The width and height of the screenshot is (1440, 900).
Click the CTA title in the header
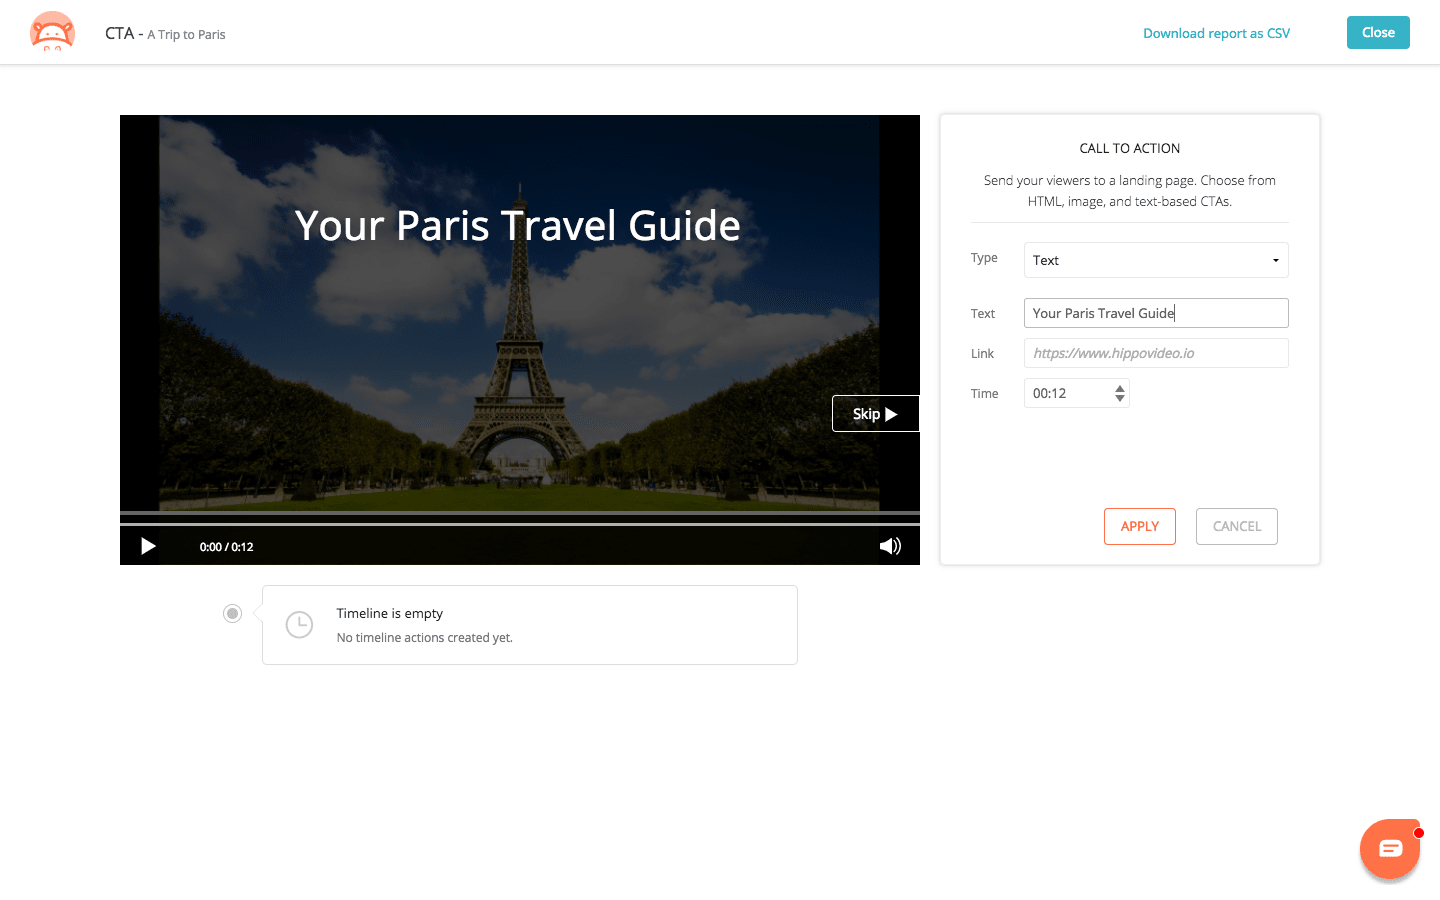click(x=119, y=32)
